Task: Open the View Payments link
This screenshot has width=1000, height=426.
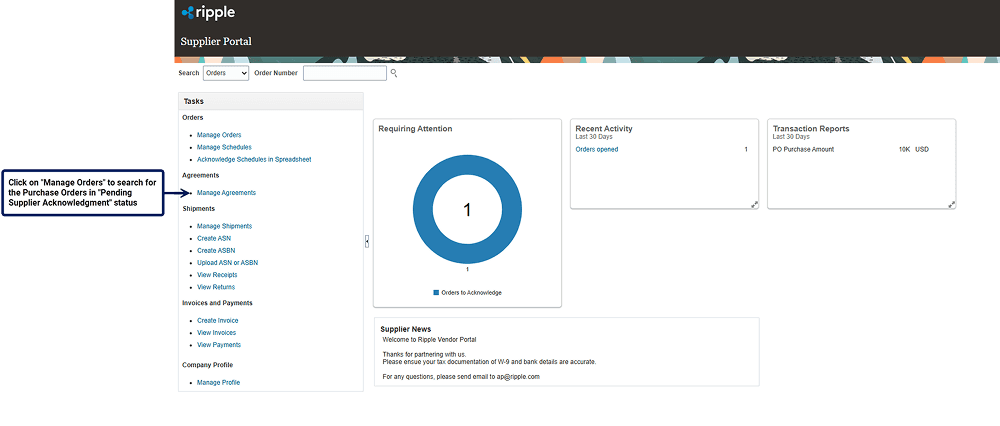Action: pos(219,345)
